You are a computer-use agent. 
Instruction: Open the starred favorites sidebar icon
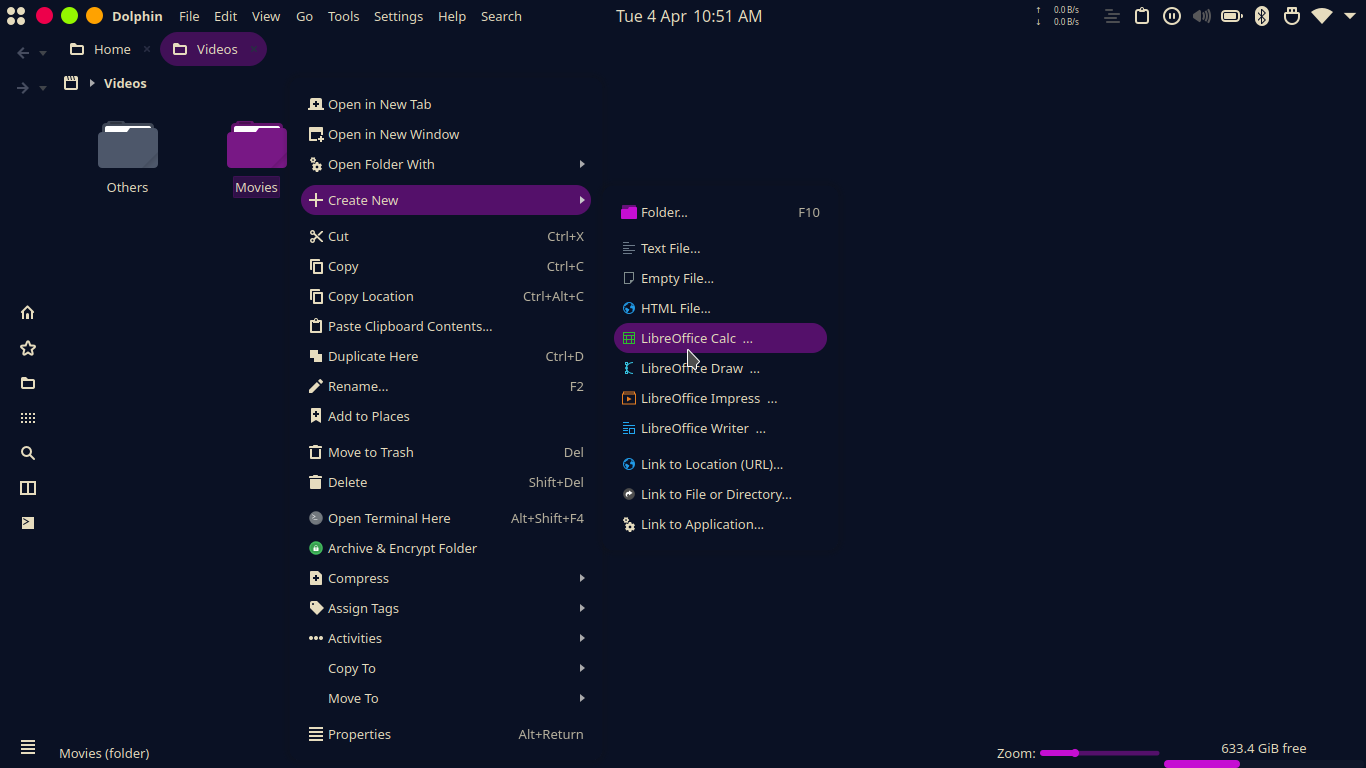28,348
